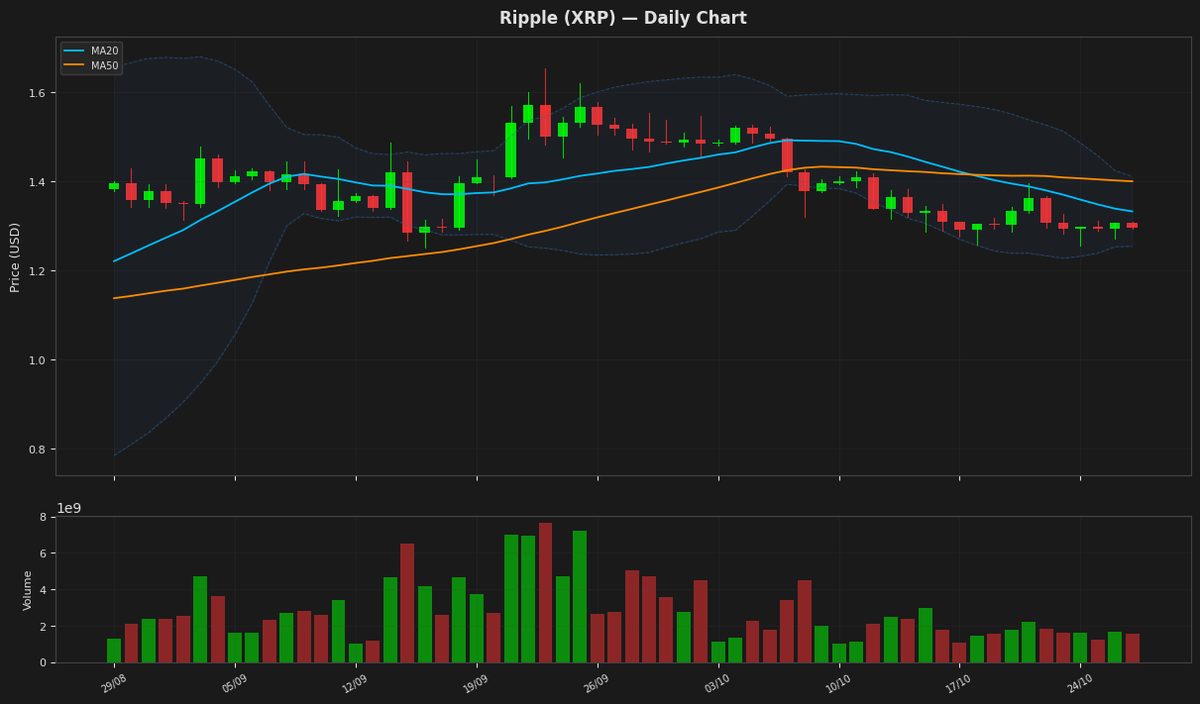The height and width of the screenshot is (704, 1200).
Task: Click the 05/09 date label
Action: click(233, 685)
